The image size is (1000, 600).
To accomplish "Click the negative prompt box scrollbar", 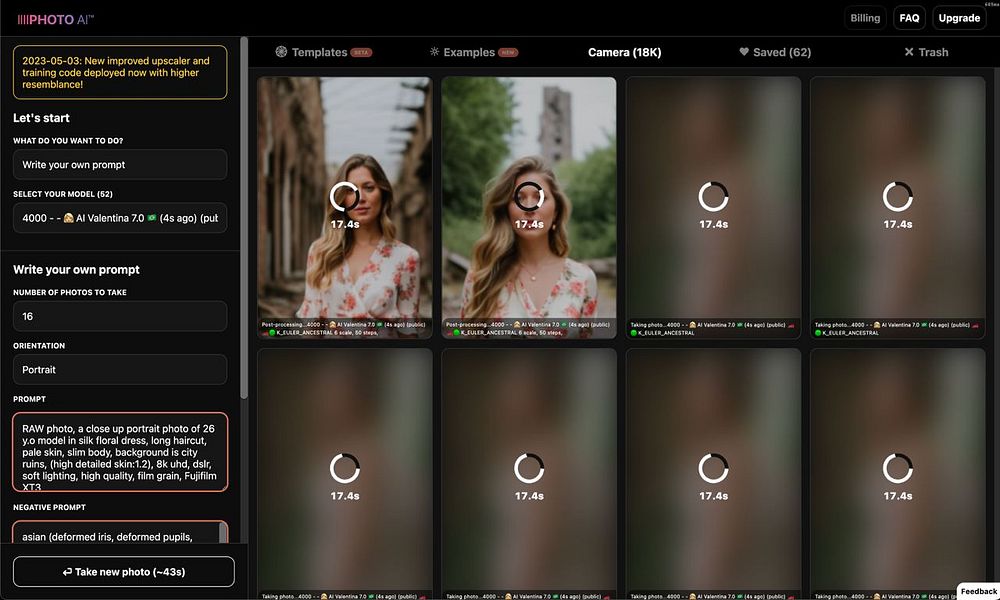I will [223, 533].
